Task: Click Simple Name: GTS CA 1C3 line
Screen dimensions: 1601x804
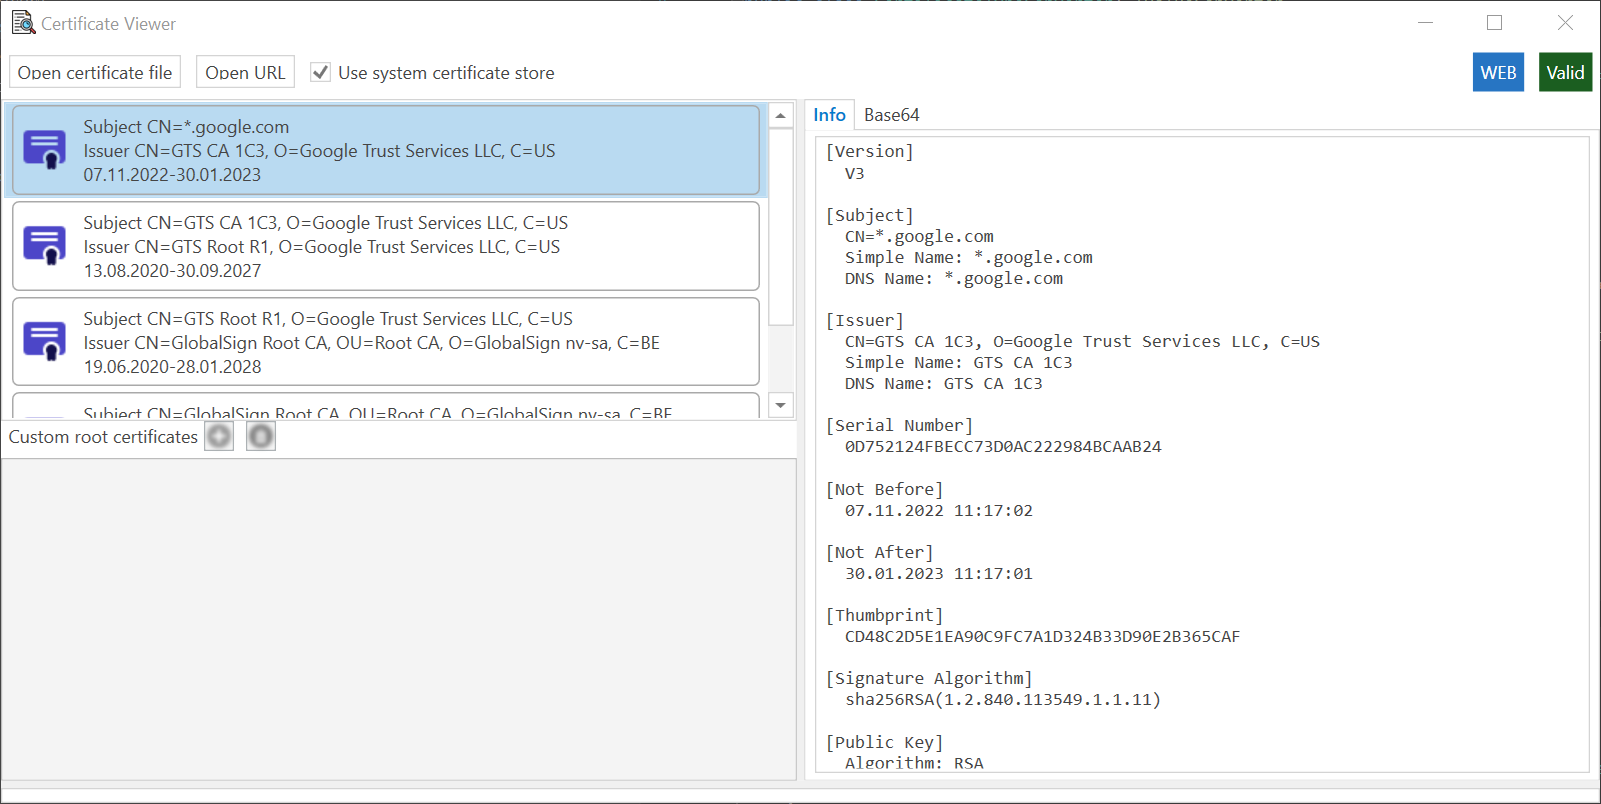Action: [958, 363]
